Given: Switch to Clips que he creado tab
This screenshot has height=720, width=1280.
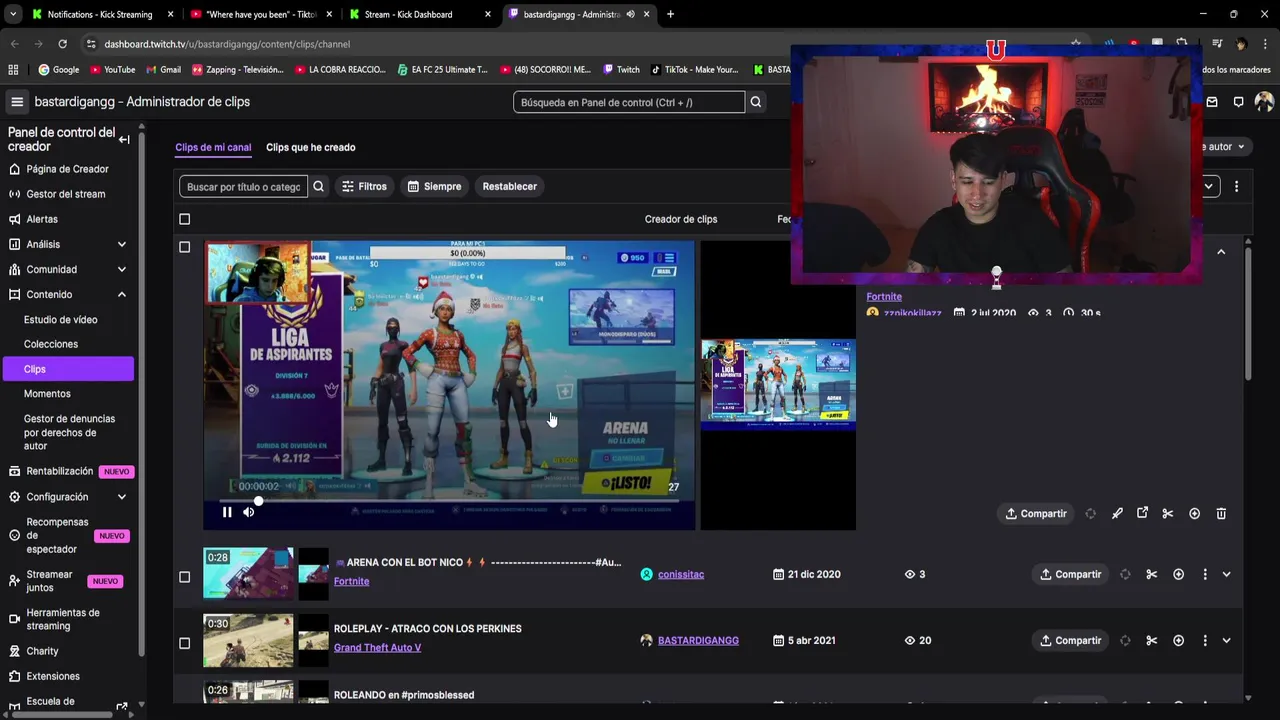Looking at the screenshot, I should [x=311, y=147].
